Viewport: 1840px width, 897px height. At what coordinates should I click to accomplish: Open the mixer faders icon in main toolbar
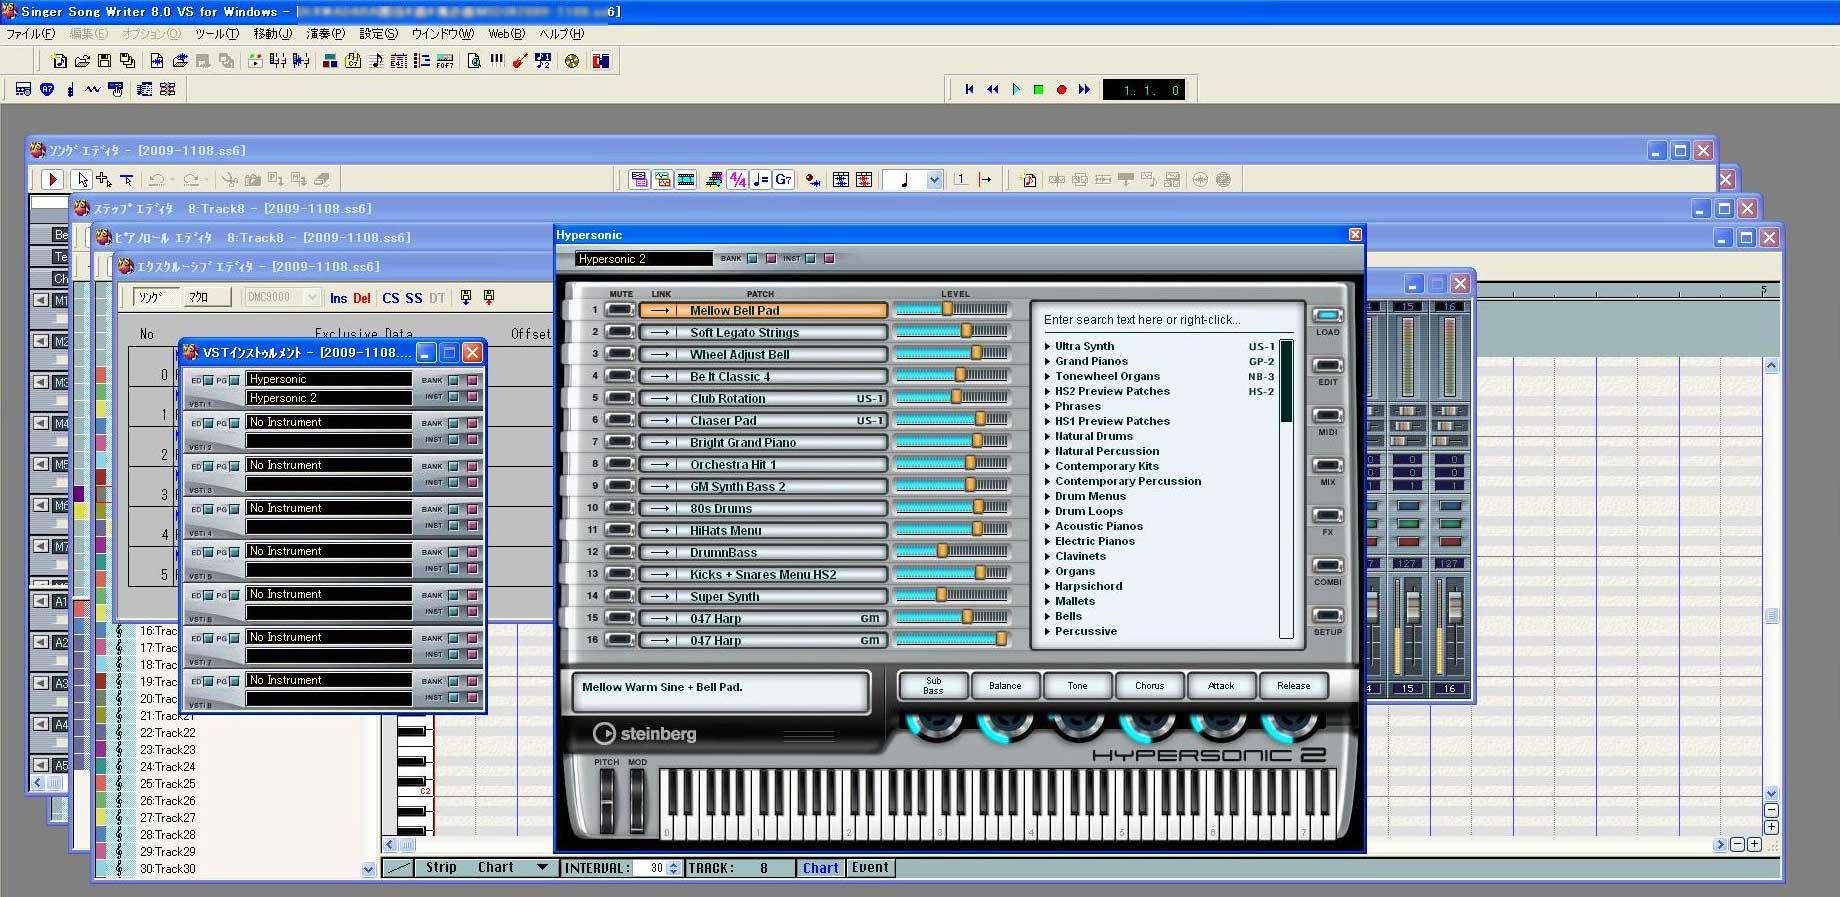(x=278, y=61)
